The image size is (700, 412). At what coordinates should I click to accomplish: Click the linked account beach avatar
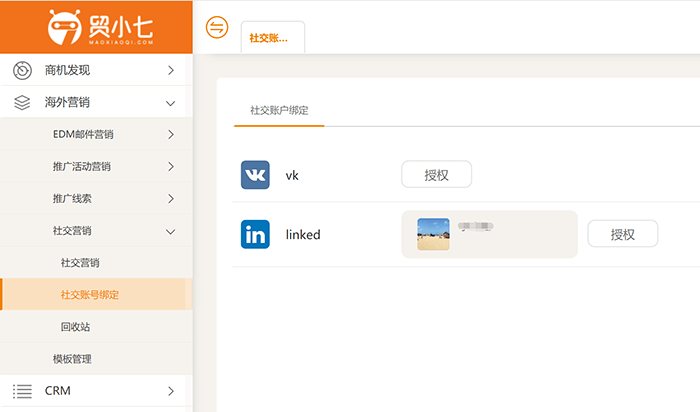pyautogui.click(x=433, y=234)
